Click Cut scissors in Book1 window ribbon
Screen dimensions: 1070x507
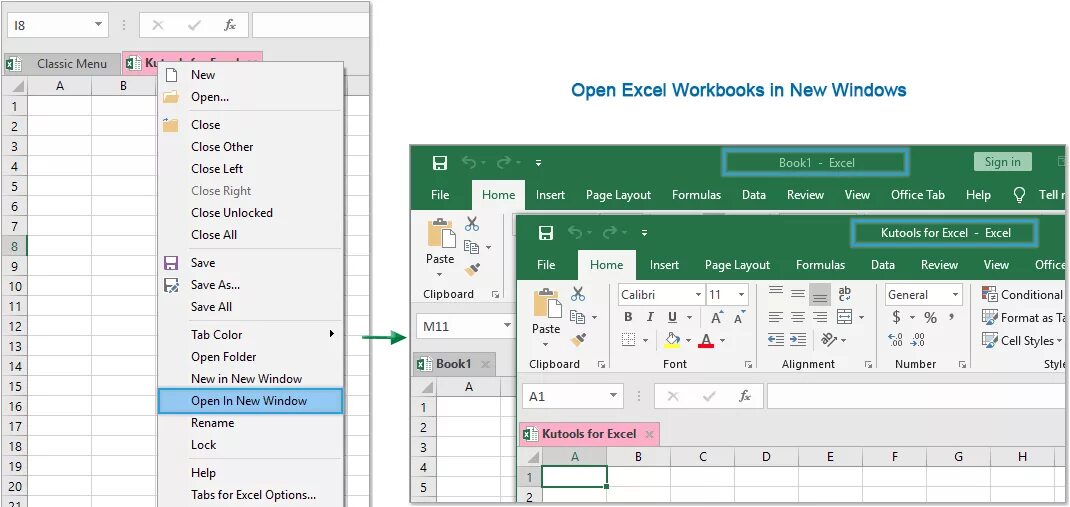(x=472, y=224)
